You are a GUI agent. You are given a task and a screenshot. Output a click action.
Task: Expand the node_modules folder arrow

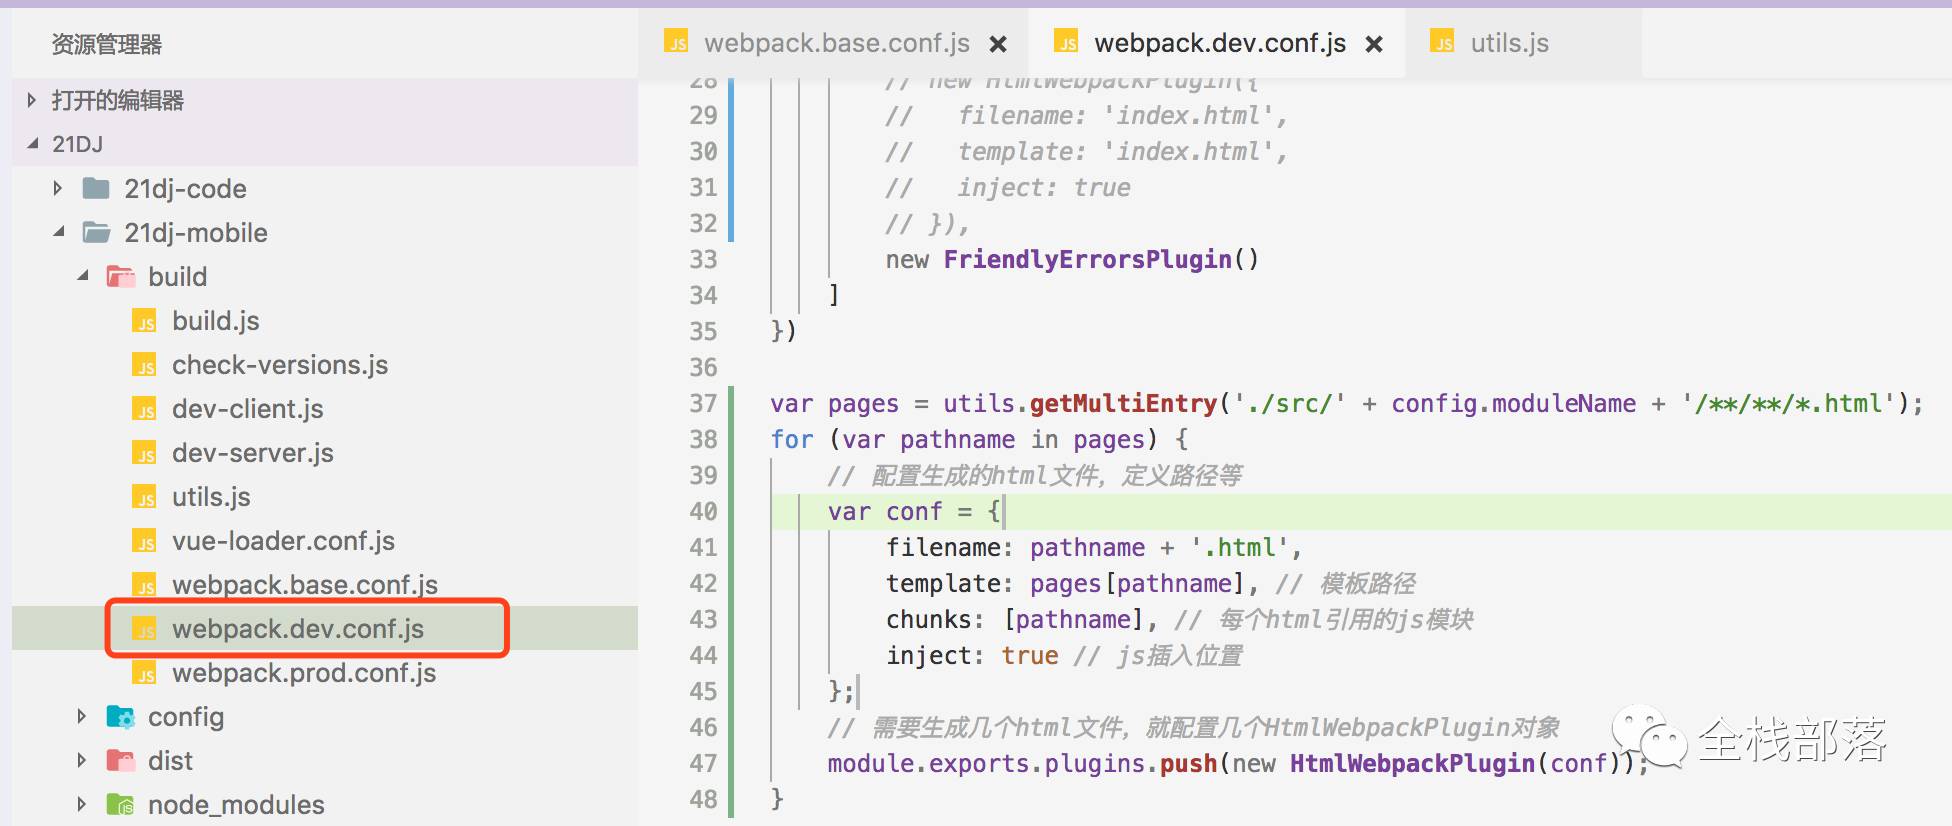pyautogui.click(x=82, y=804)
